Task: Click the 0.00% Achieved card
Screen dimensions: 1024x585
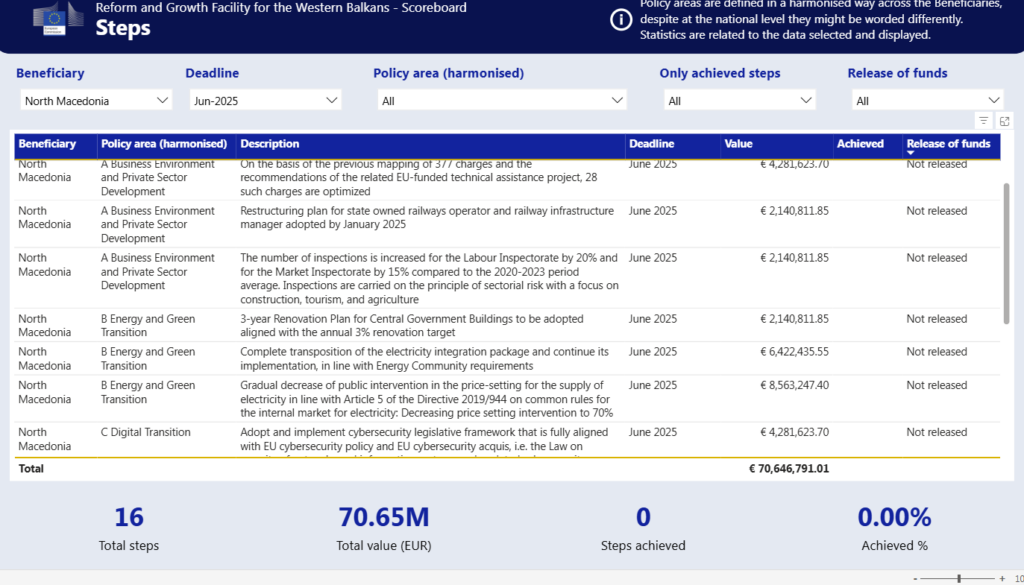Action: tap(894, 528)
